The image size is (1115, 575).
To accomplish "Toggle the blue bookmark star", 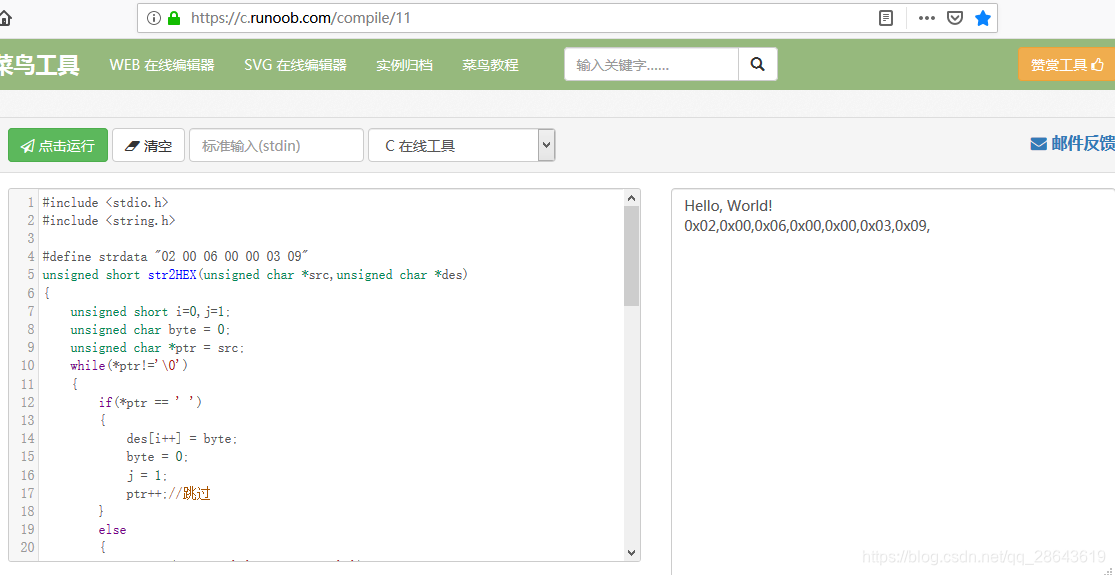I will tap(983, 18).
